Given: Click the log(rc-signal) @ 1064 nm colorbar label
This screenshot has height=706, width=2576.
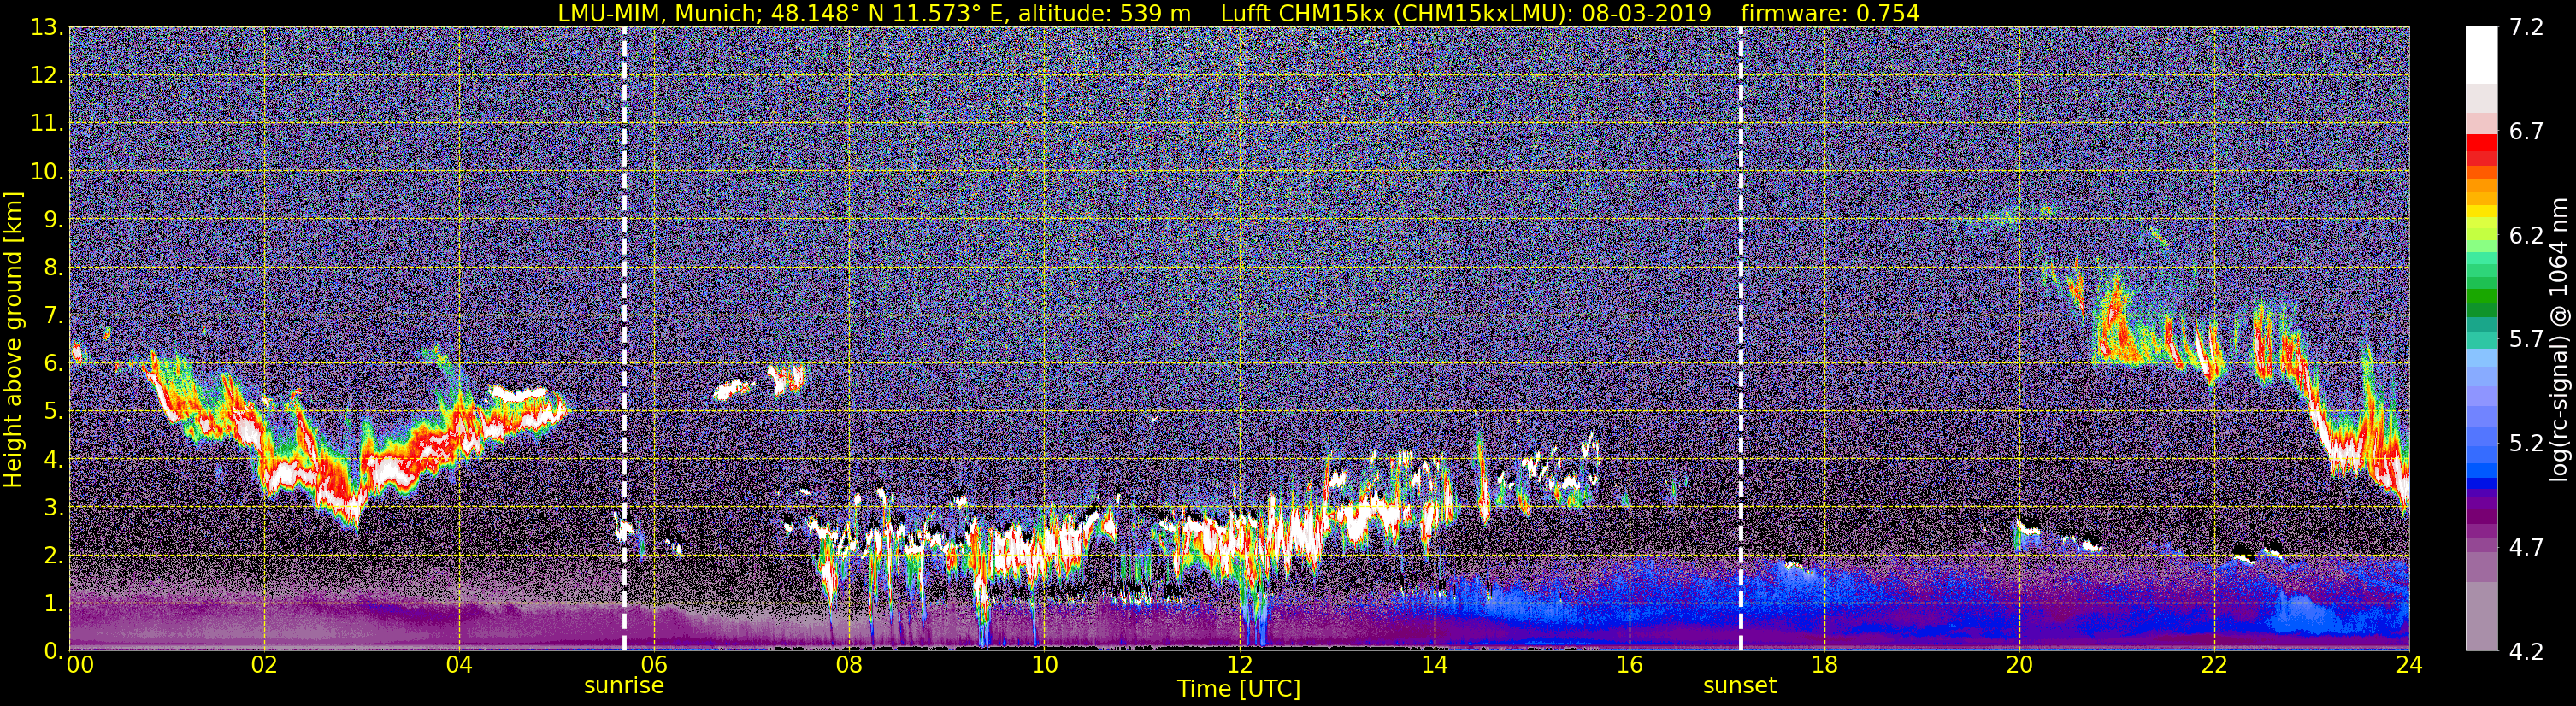Looking at the screenshot, I should (2557, 339).
